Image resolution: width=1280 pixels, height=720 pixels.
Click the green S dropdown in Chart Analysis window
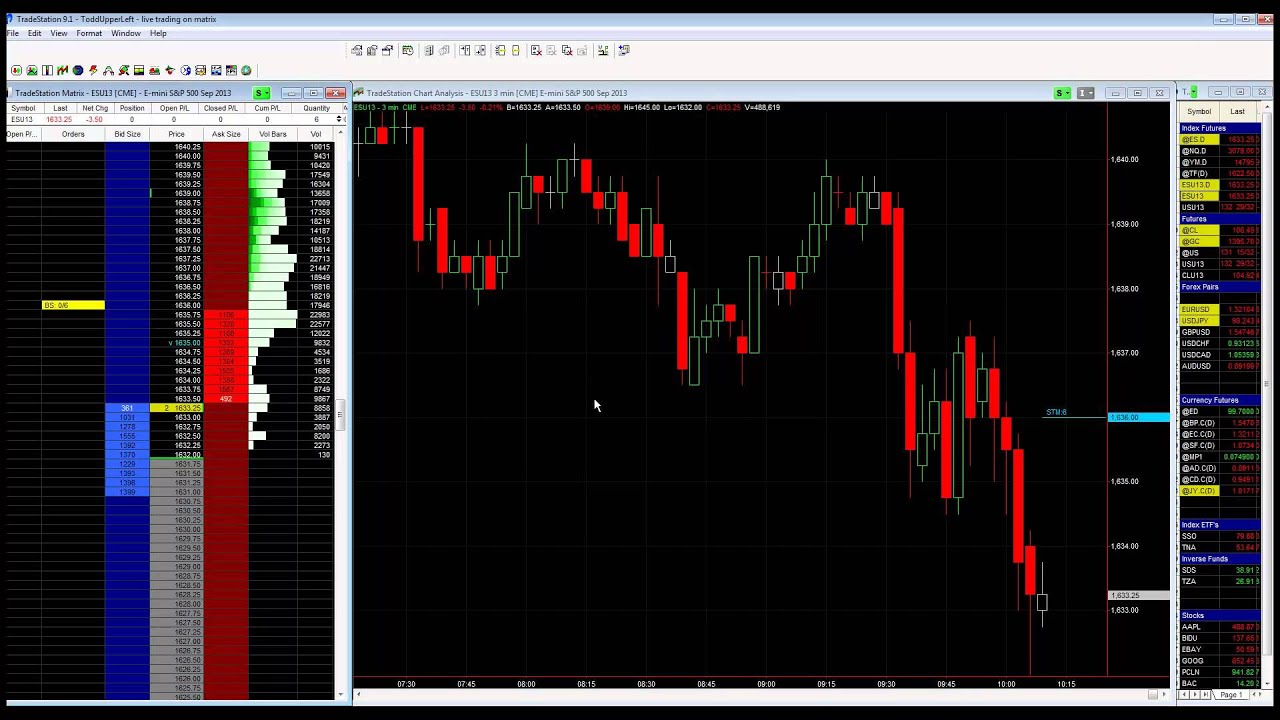coord(1063,93)
